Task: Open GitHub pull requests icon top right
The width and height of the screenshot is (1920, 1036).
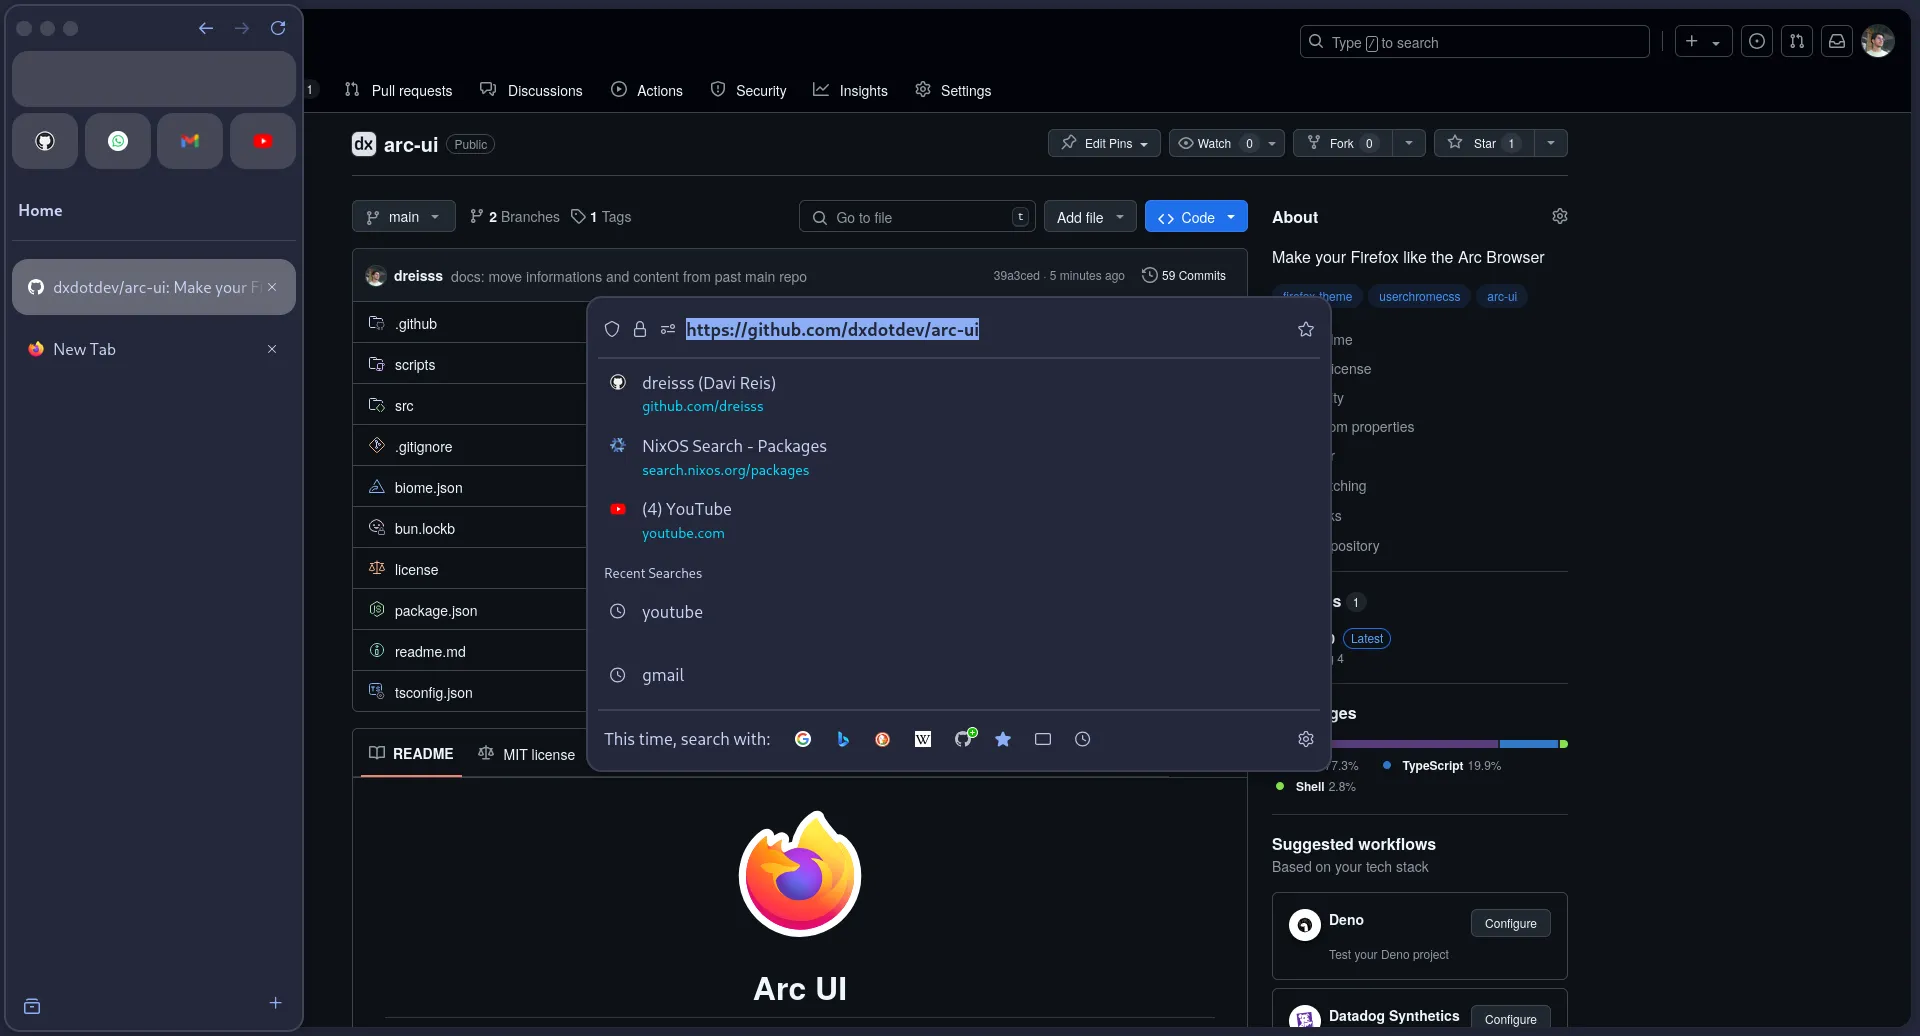Action: (x=1798, y=41)
